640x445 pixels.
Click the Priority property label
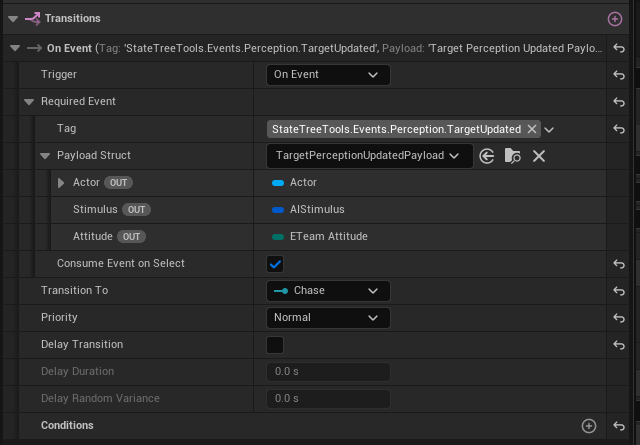(59, 317)
